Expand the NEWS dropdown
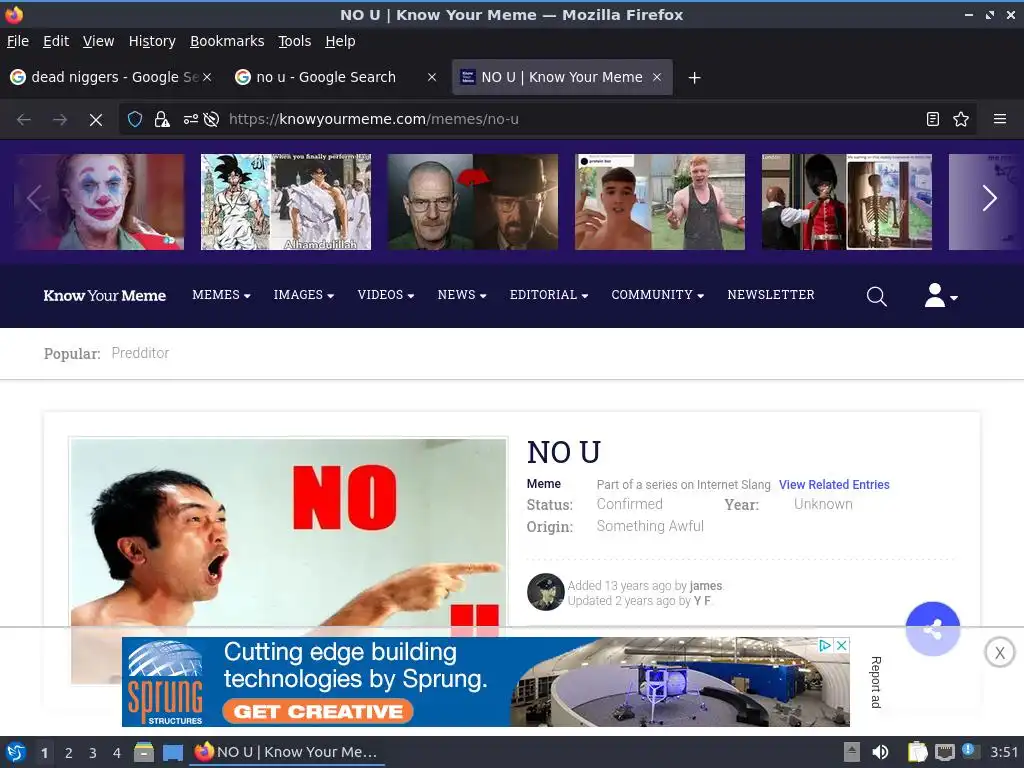1024x768 pixels. click(462, 295)
